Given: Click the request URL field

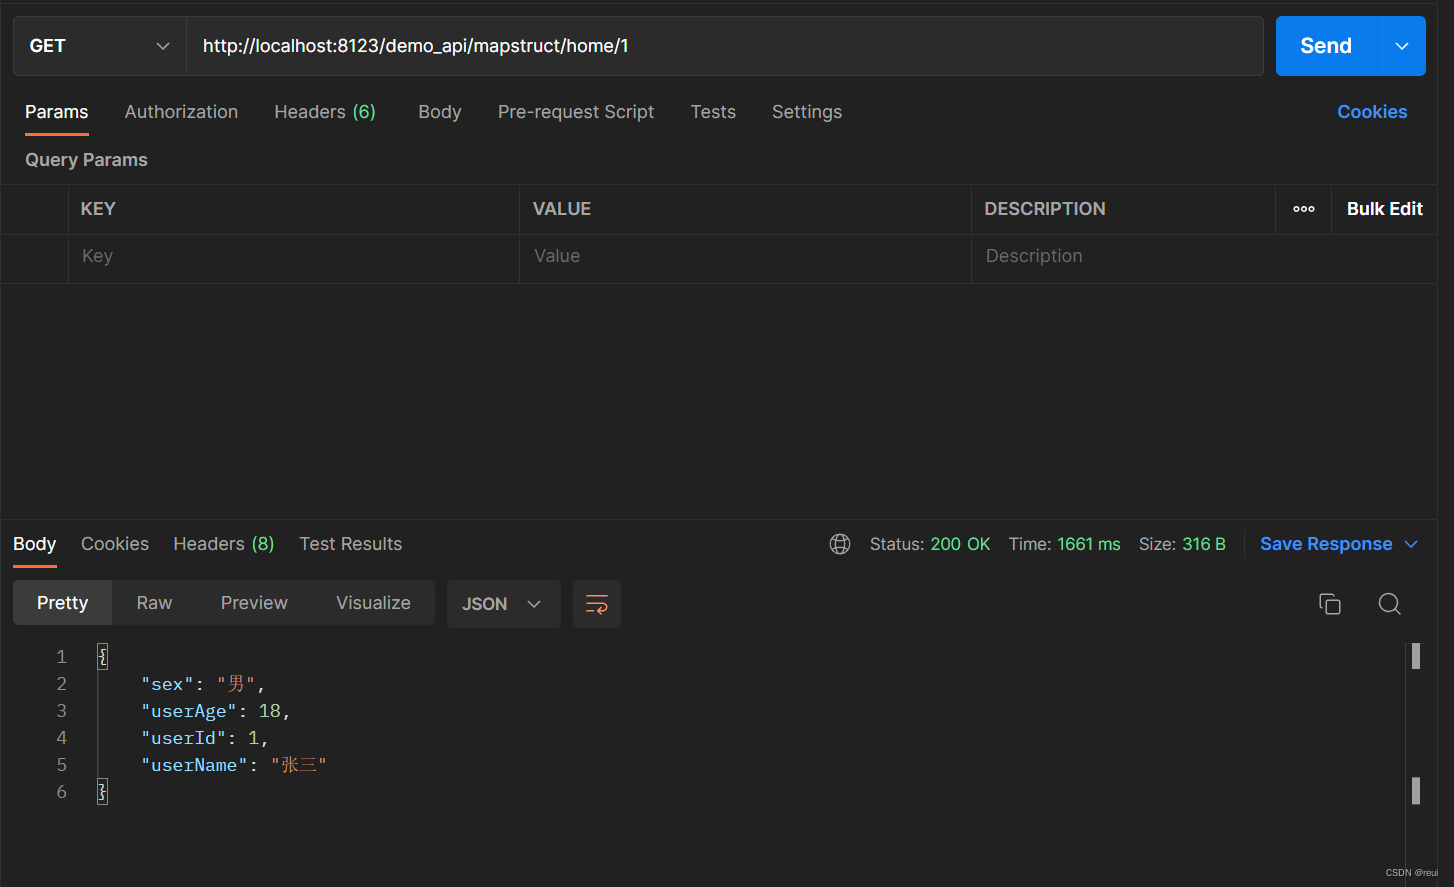Looking at the screenshot, I should tap(725, 46).
